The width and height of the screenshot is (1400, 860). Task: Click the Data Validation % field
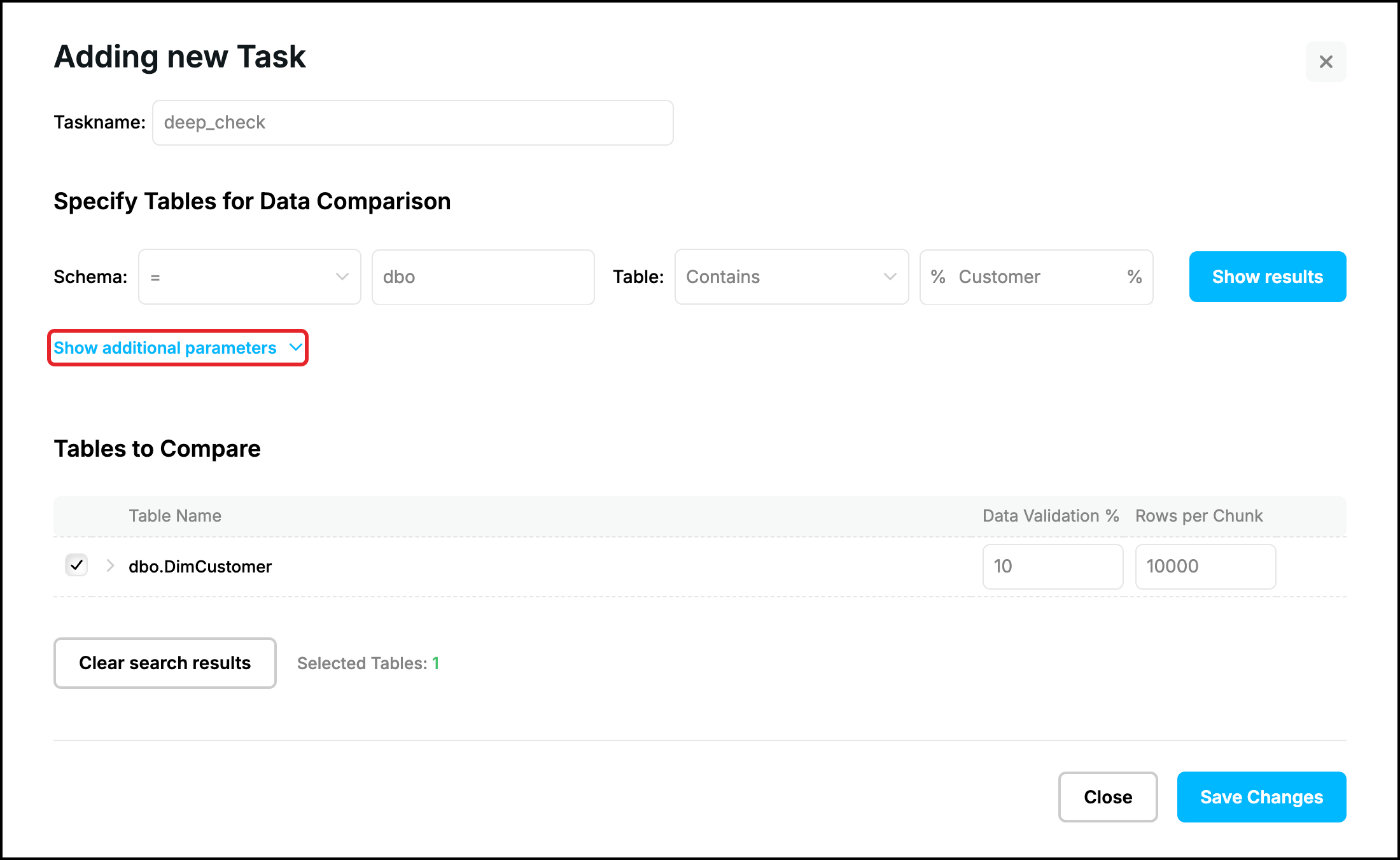(1053, 566)
